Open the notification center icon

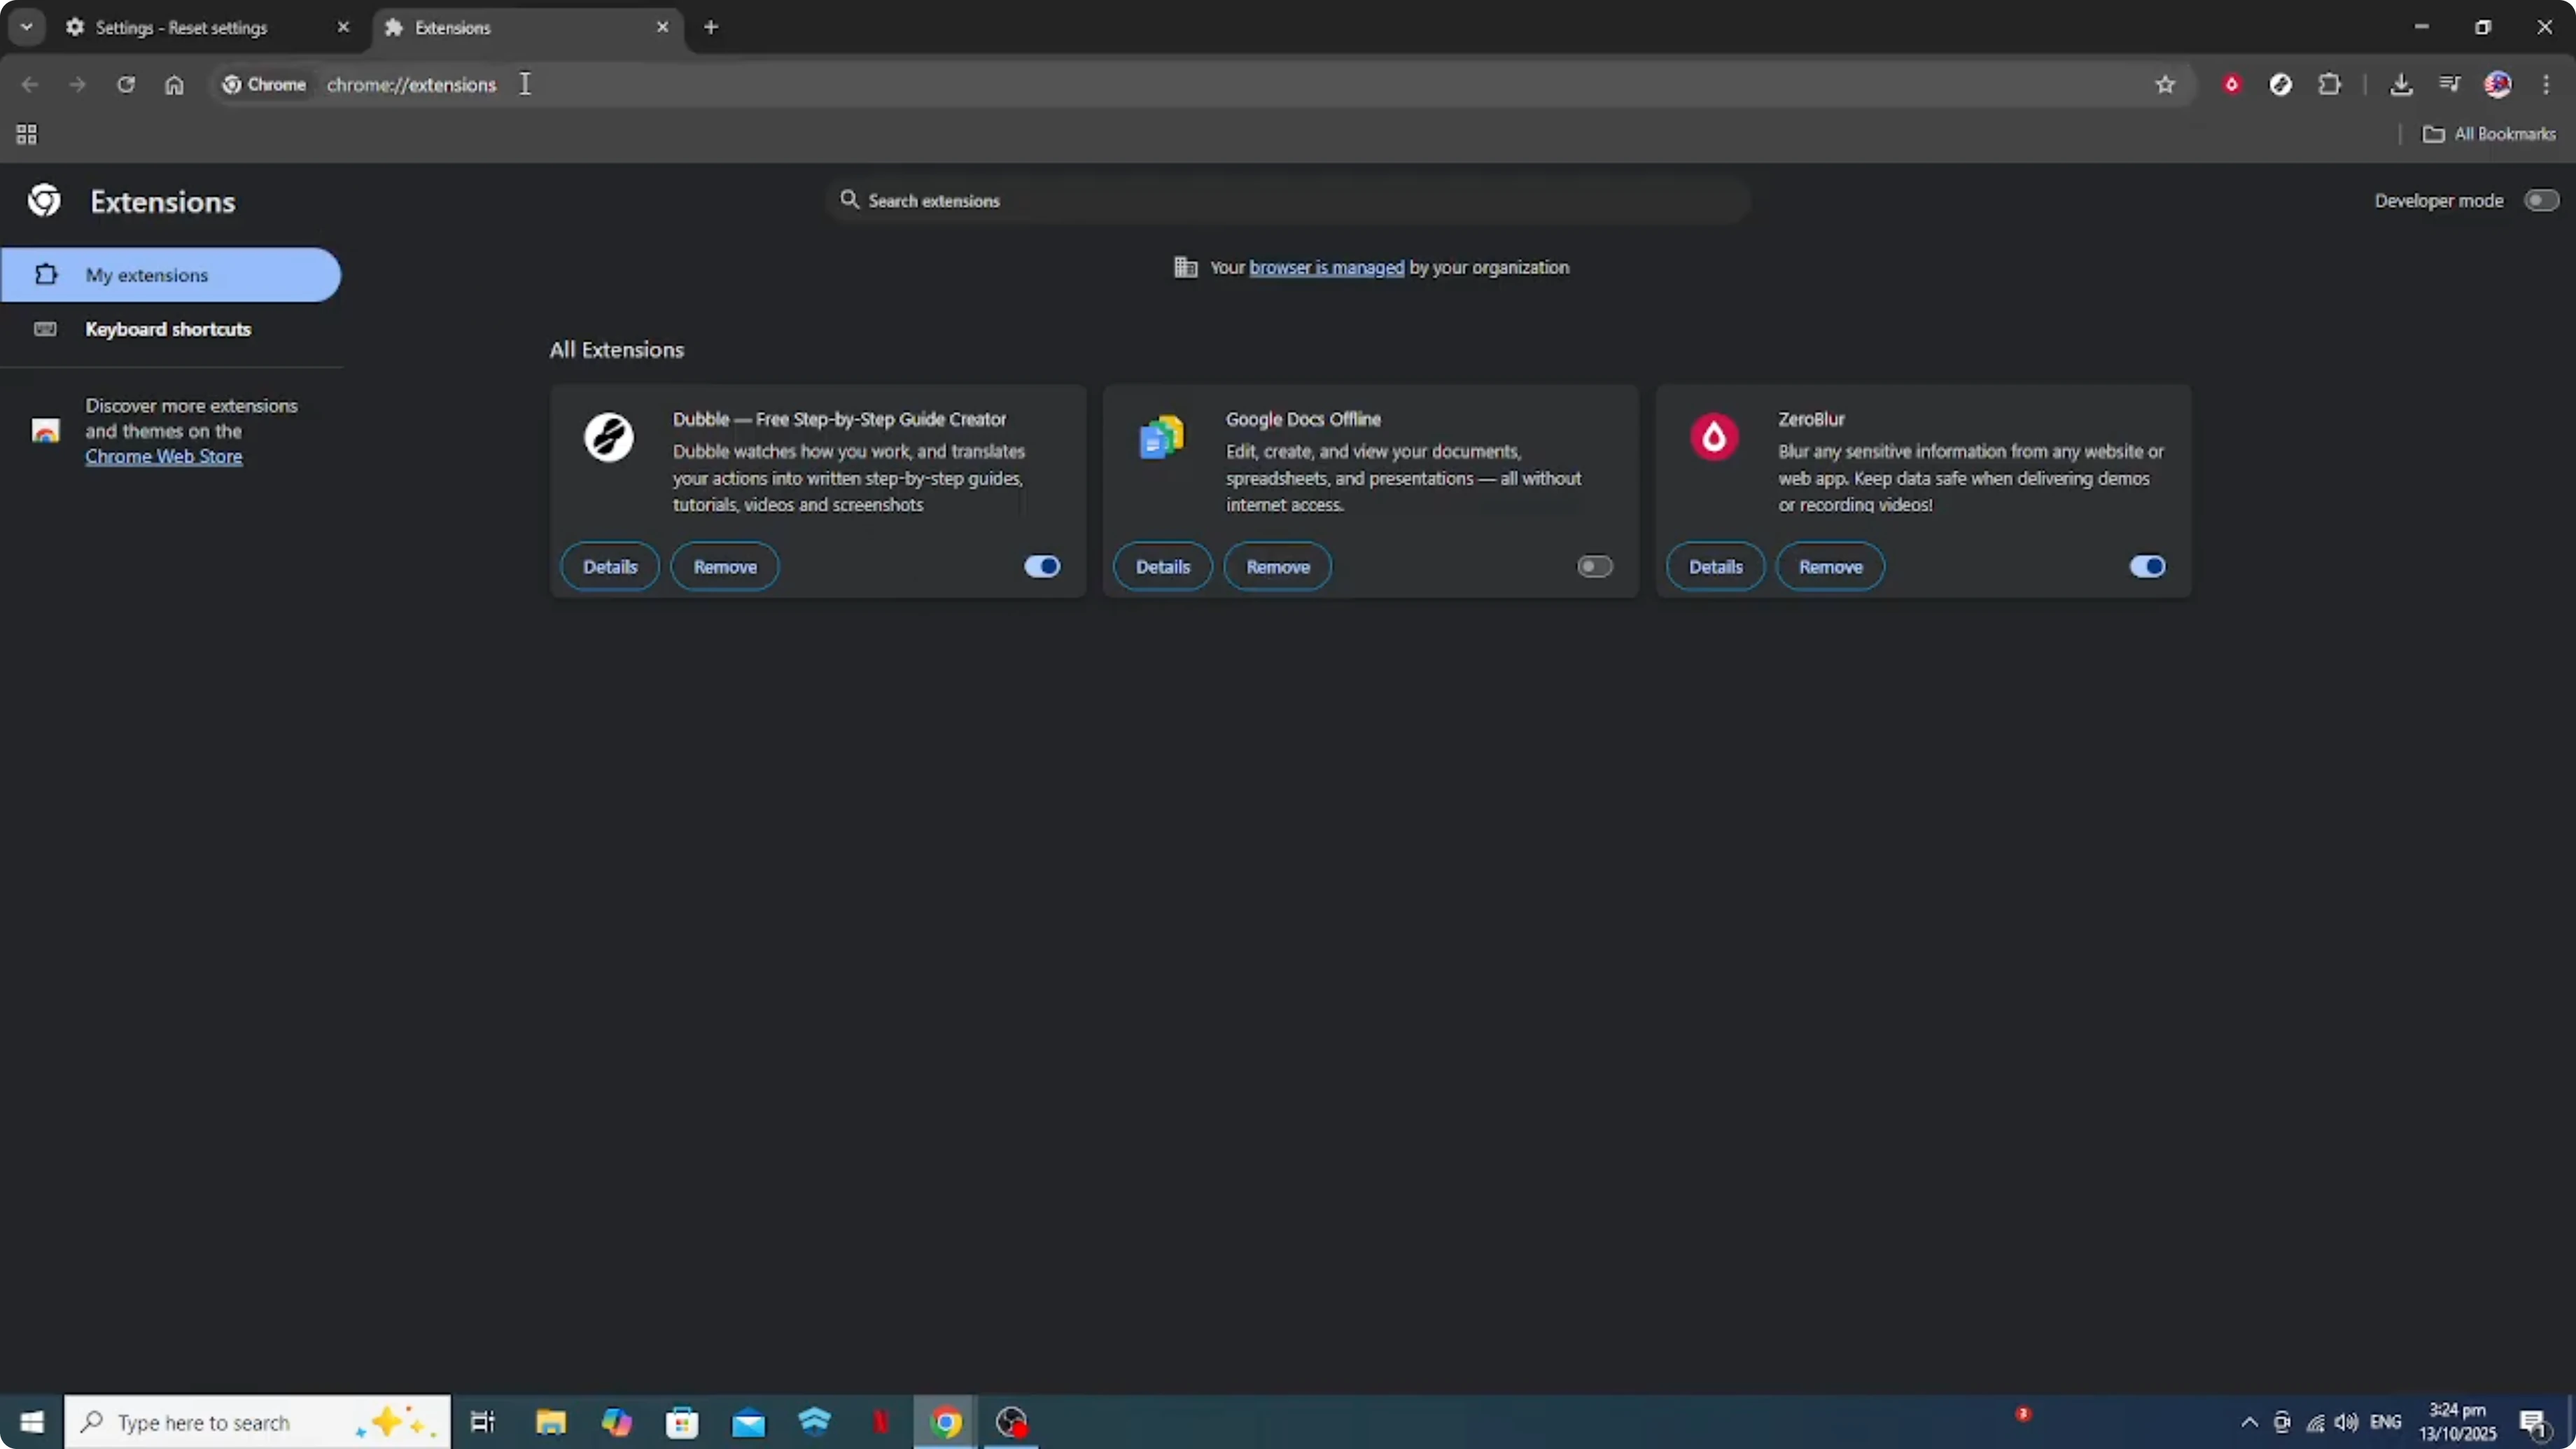[x=2533, y=1422]
